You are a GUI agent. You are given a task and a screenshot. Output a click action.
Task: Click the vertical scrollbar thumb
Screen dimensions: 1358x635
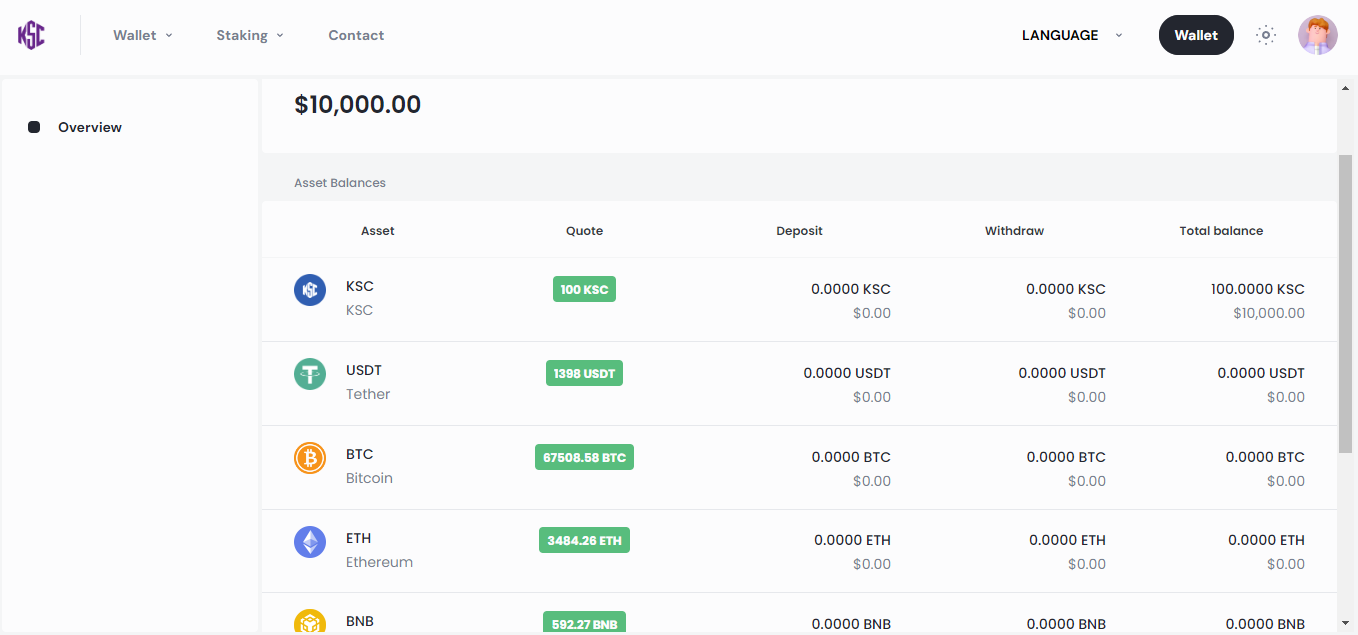[1345, 302]
